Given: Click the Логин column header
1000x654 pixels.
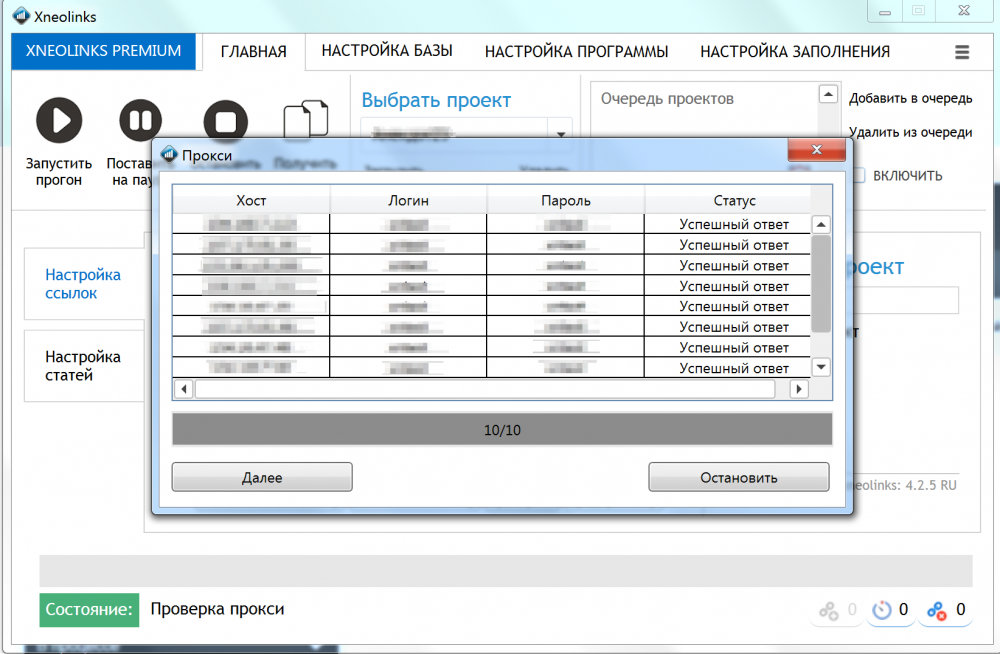Looking at the screenshot, I should pos(408,200).
